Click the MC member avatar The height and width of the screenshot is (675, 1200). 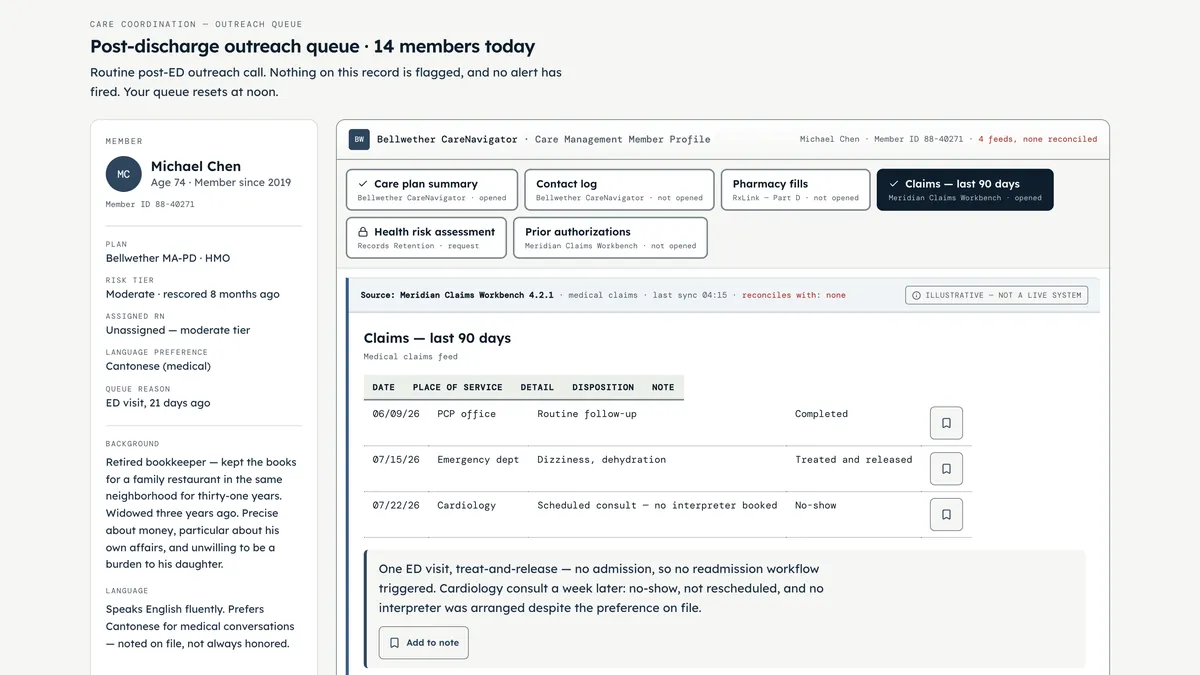point(124,174)
